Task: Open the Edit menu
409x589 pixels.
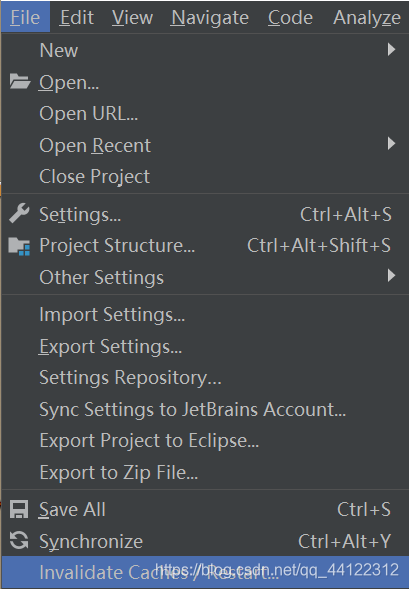Action: point(77,17)
